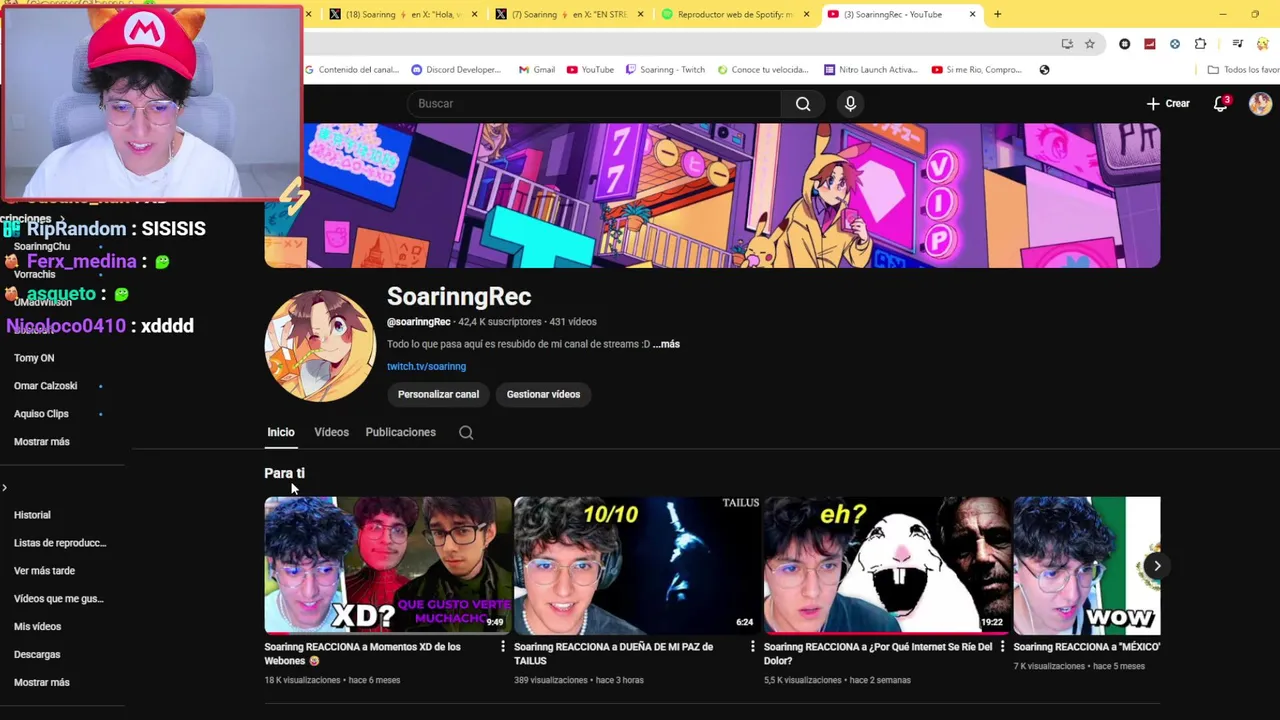Open Omar Calzoski subscription

point(45,386)
